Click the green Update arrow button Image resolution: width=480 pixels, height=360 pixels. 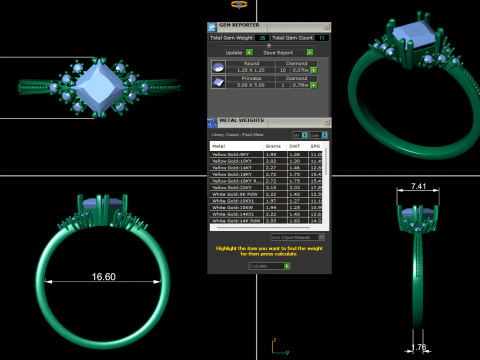249,52
